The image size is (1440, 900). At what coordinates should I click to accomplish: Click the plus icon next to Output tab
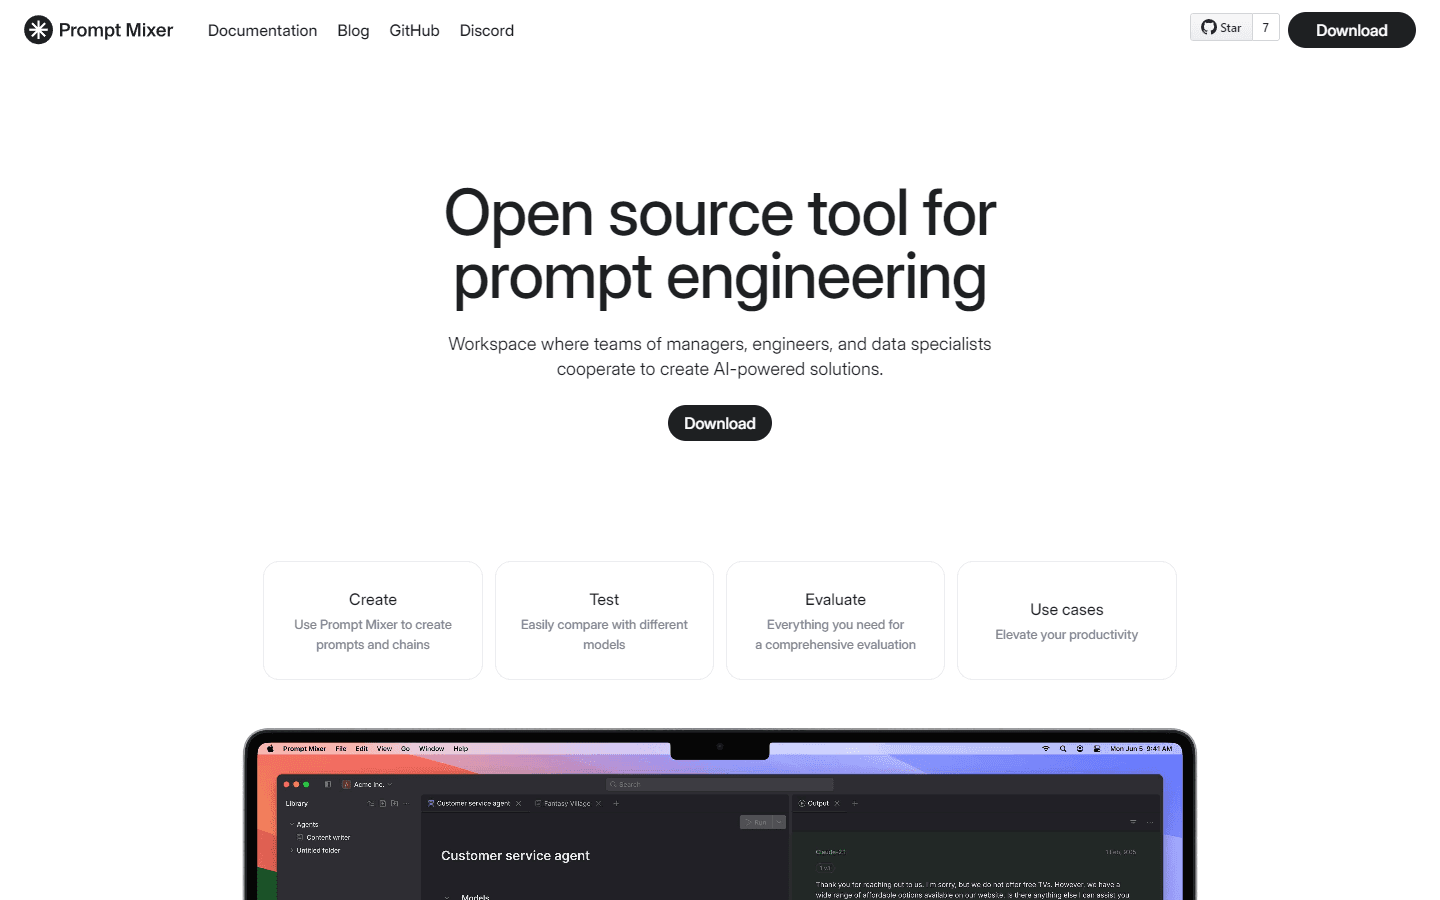855,803
